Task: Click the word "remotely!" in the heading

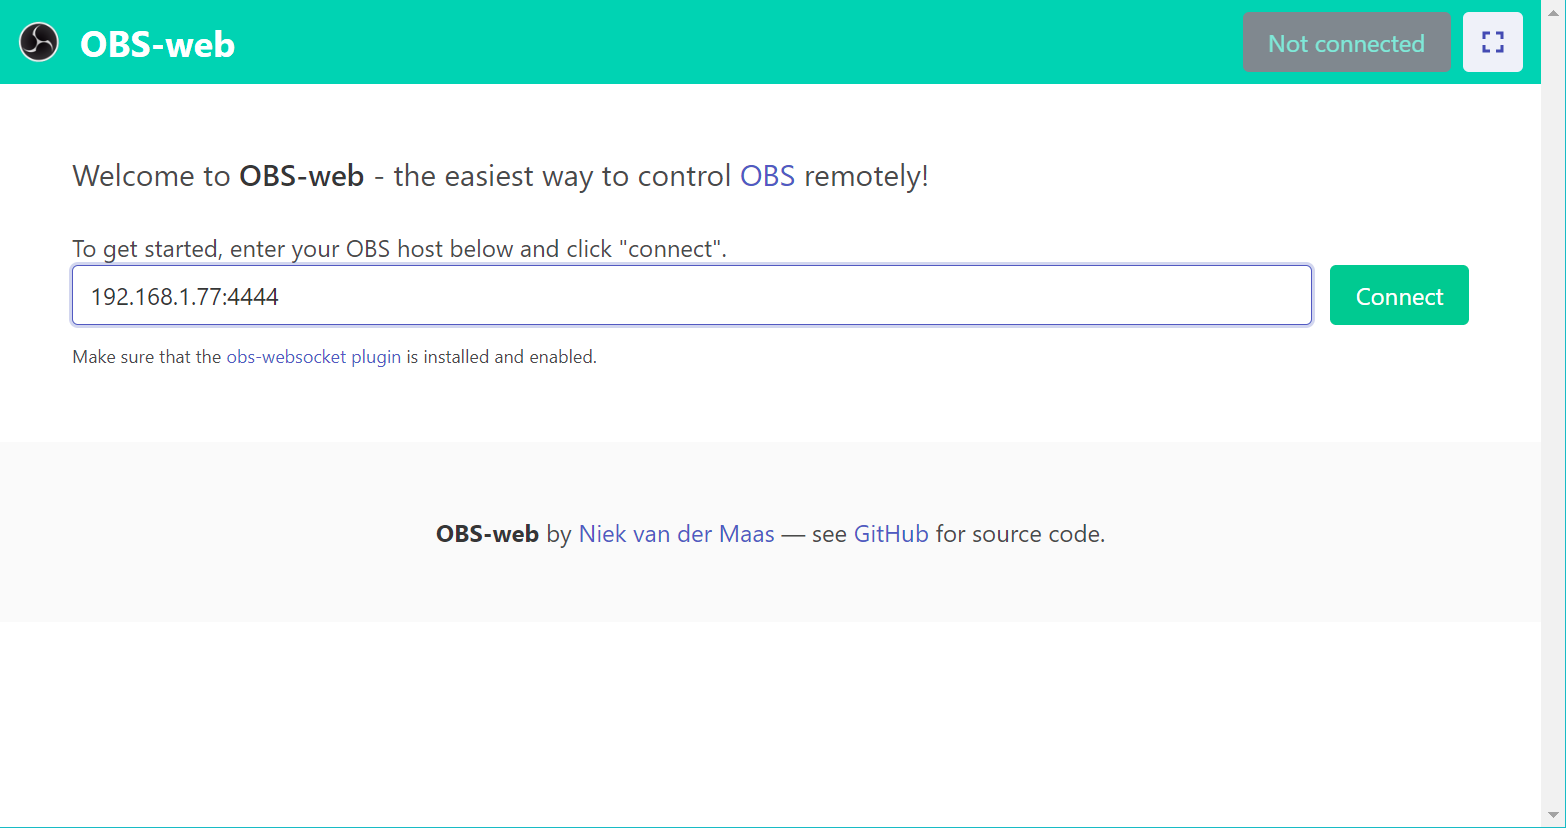Action: (x=866, y=176)
